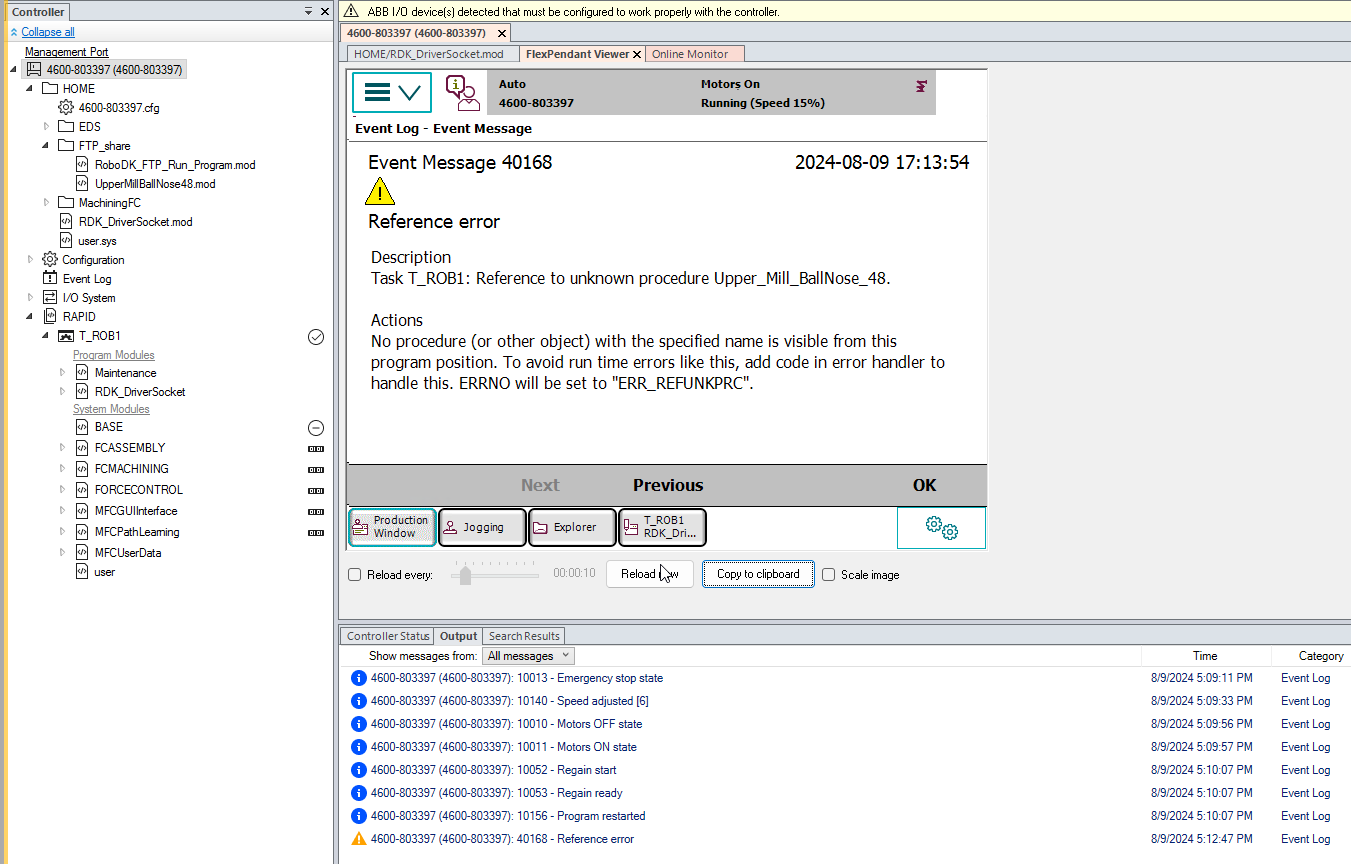
Task: Click the reload interval slider
Action: (x=465, y=575)
